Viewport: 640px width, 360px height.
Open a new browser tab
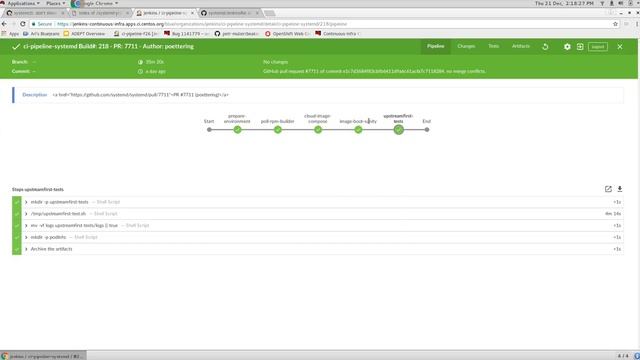[269, 13]
